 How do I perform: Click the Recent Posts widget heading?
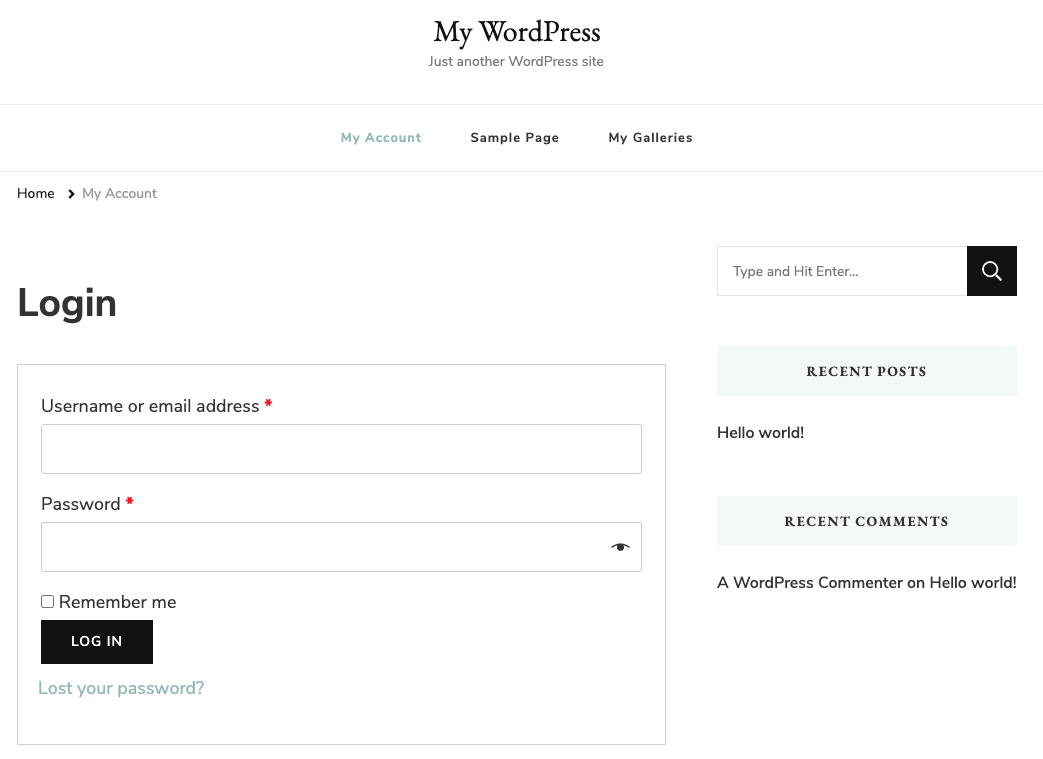click(x=867, y=371)
